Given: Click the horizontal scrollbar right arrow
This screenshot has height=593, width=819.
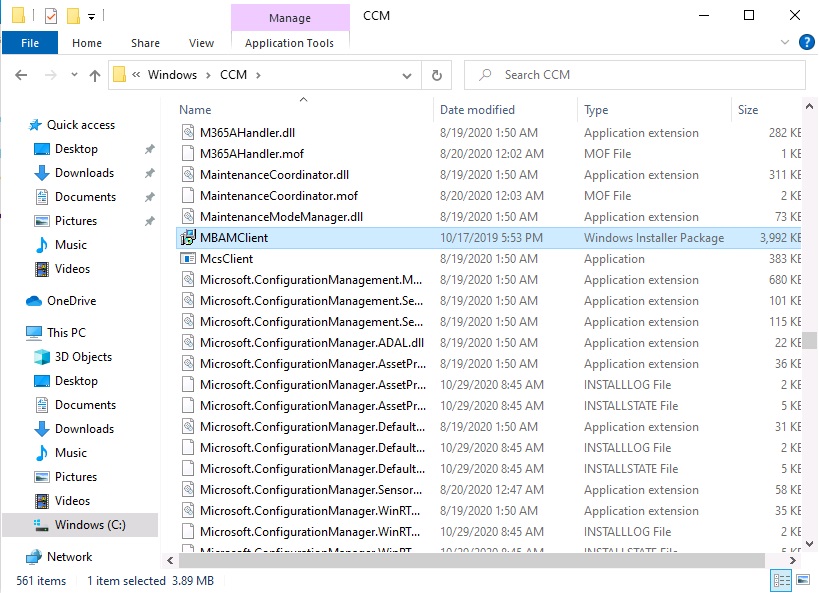Looking at the screenshot, I should (x=793, y=561).
